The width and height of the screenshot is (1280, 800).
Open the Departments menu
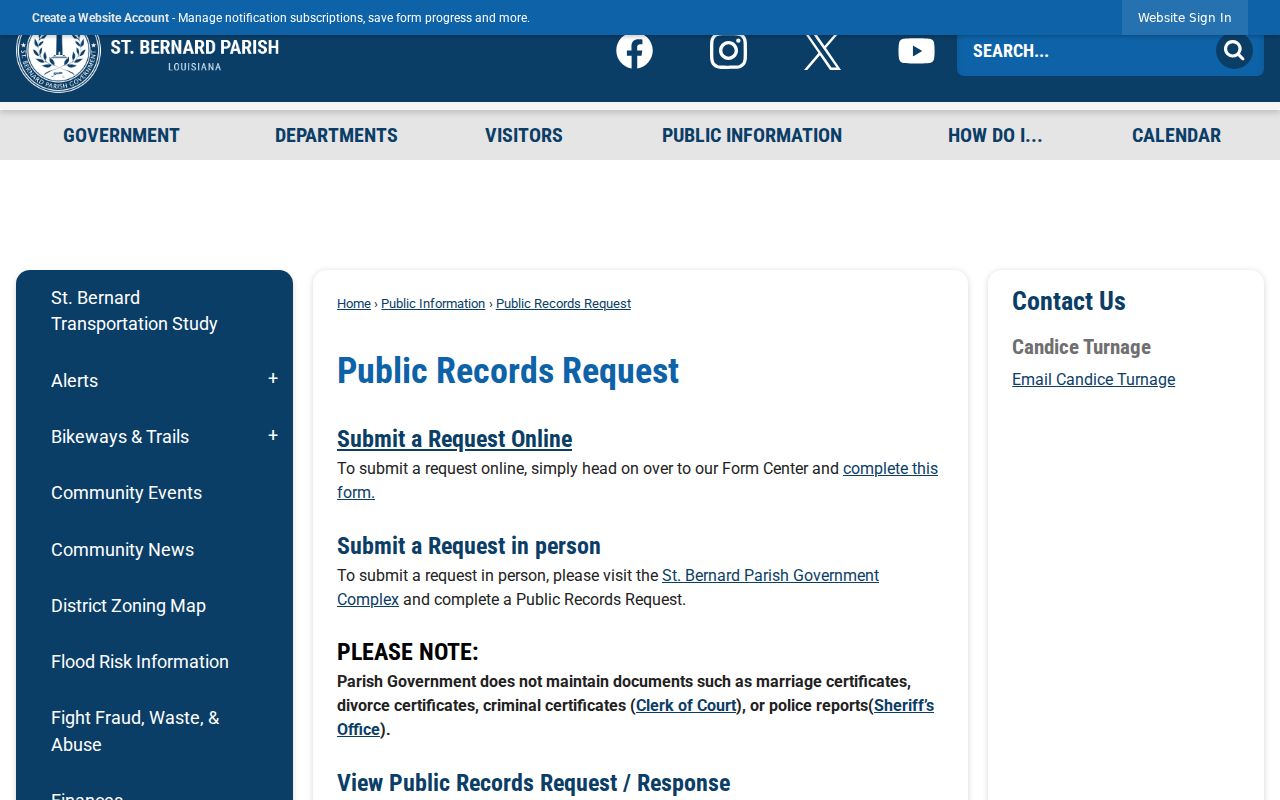tap(336, 135)
